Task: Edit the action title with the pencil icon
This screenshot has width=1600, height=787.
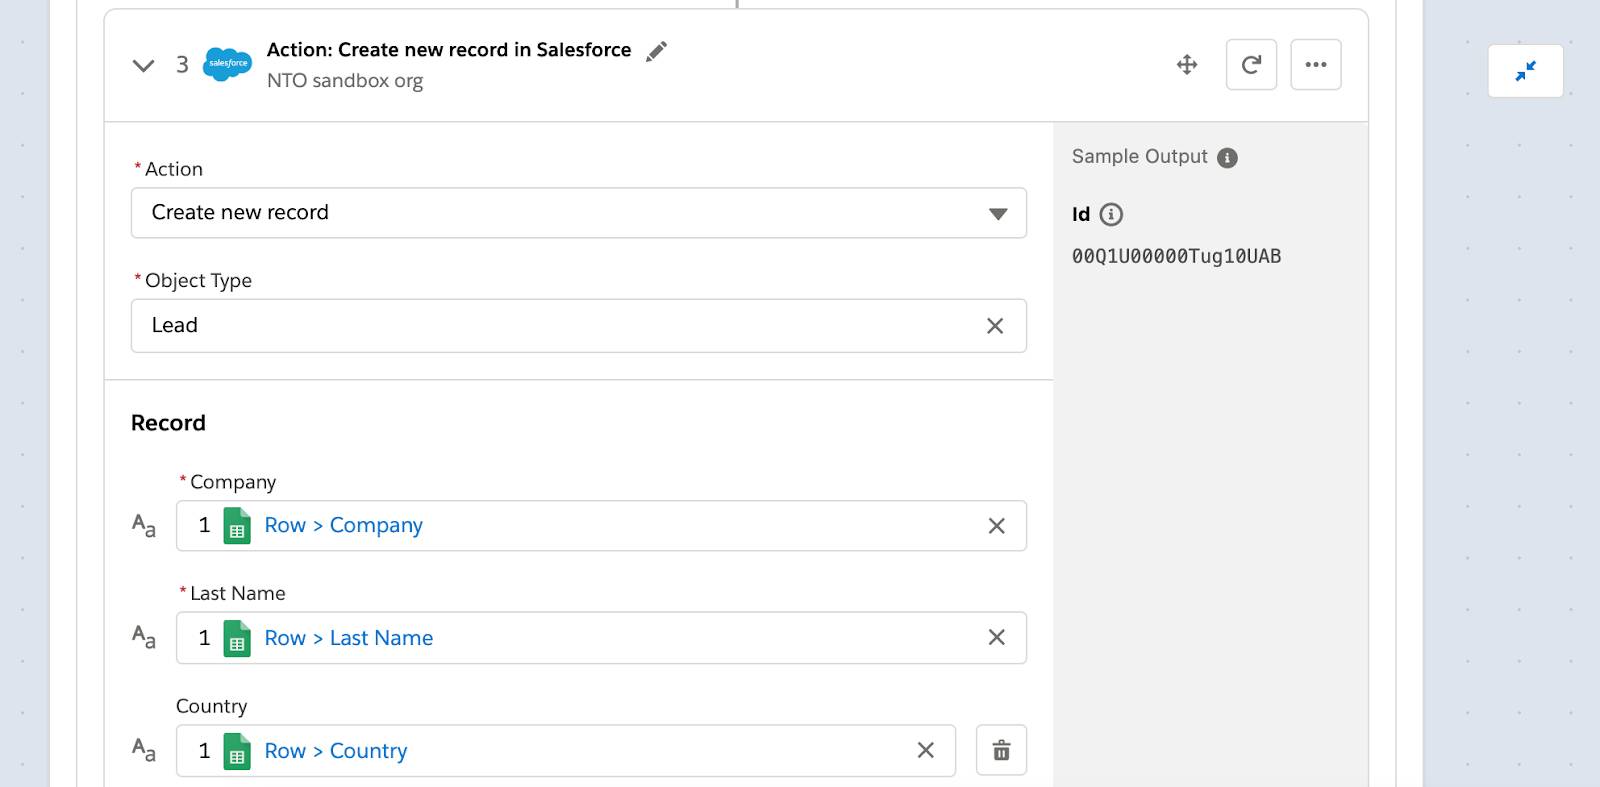Action: (656, 51)
